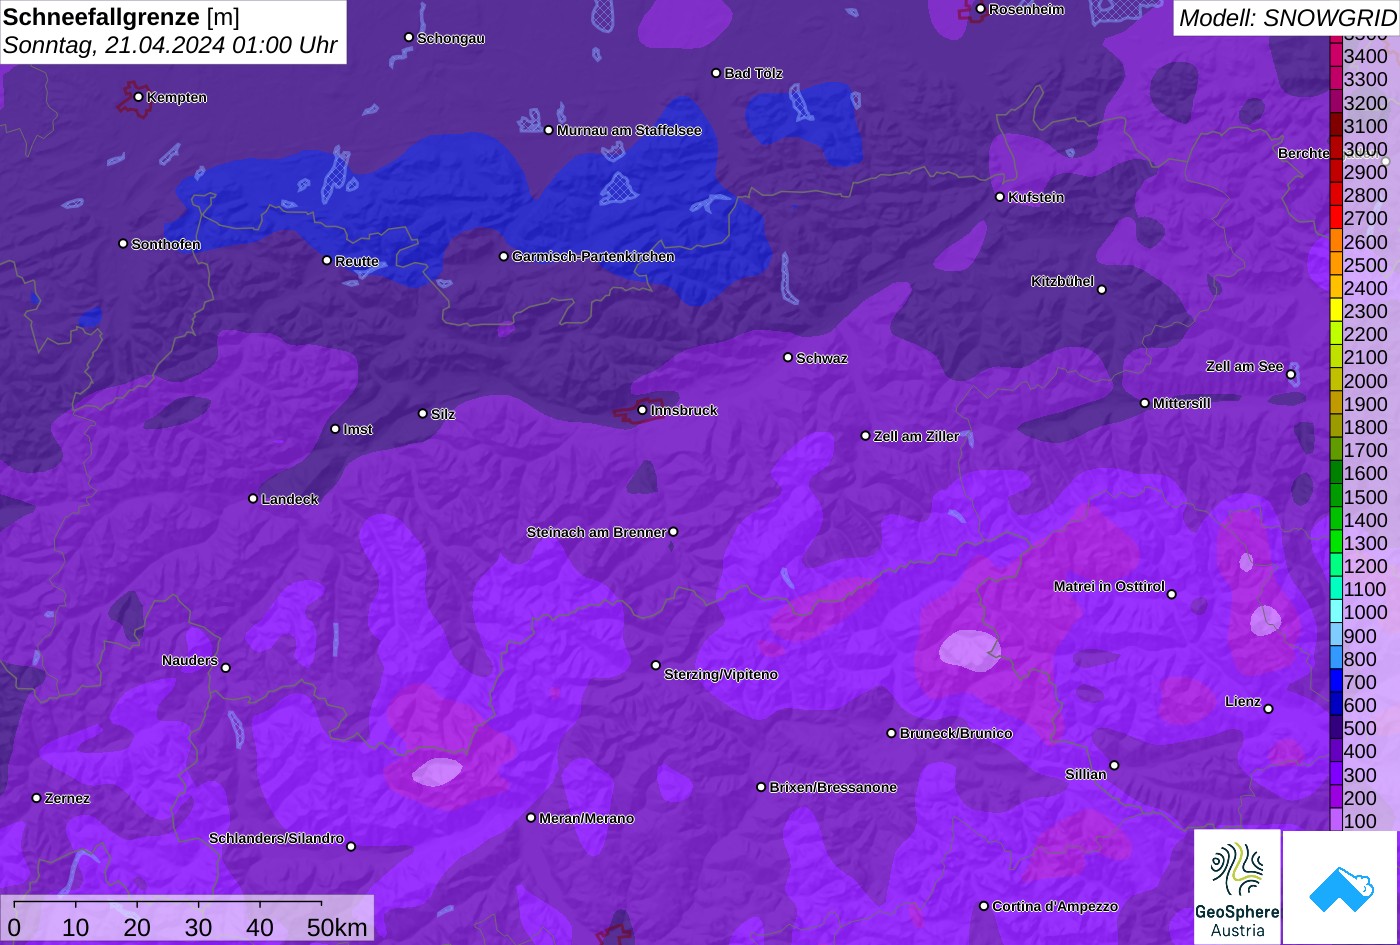
Task: Pick the 2600 m orange legend swatch
Action: click(x=1336, y=241)
